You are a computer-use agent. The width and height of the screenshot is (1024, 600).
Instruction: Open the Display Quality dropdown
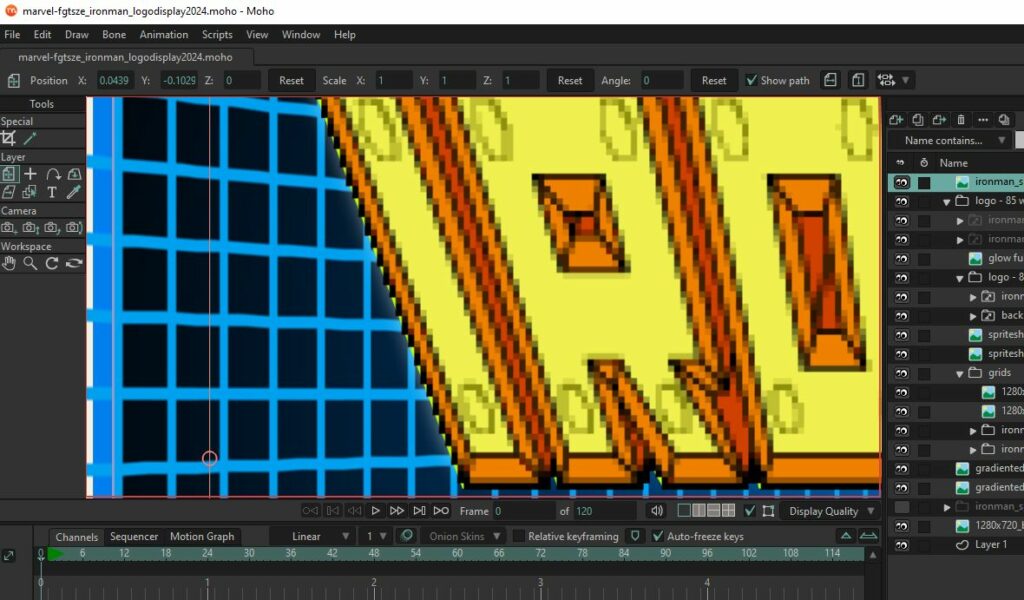(831, 511)
